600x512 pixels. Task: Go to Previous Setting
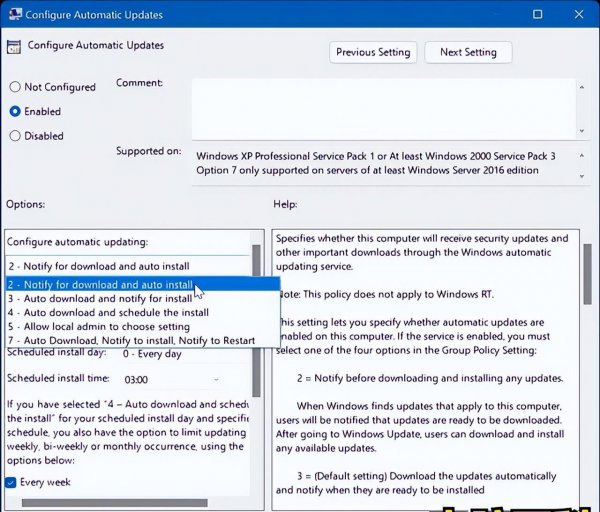(x=373, y=52)
